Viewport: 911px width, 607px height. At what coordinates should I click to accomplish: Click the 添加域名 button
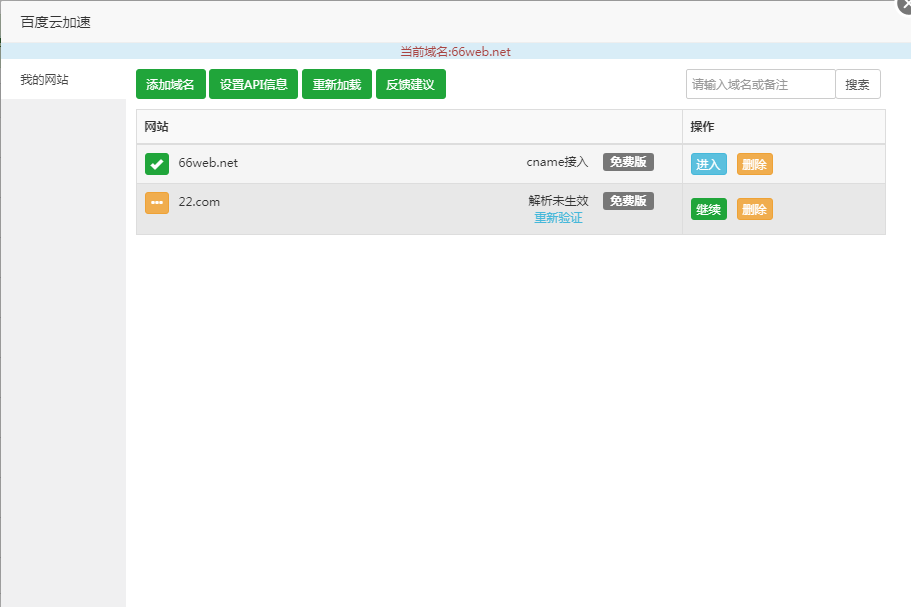click(171, 84)
